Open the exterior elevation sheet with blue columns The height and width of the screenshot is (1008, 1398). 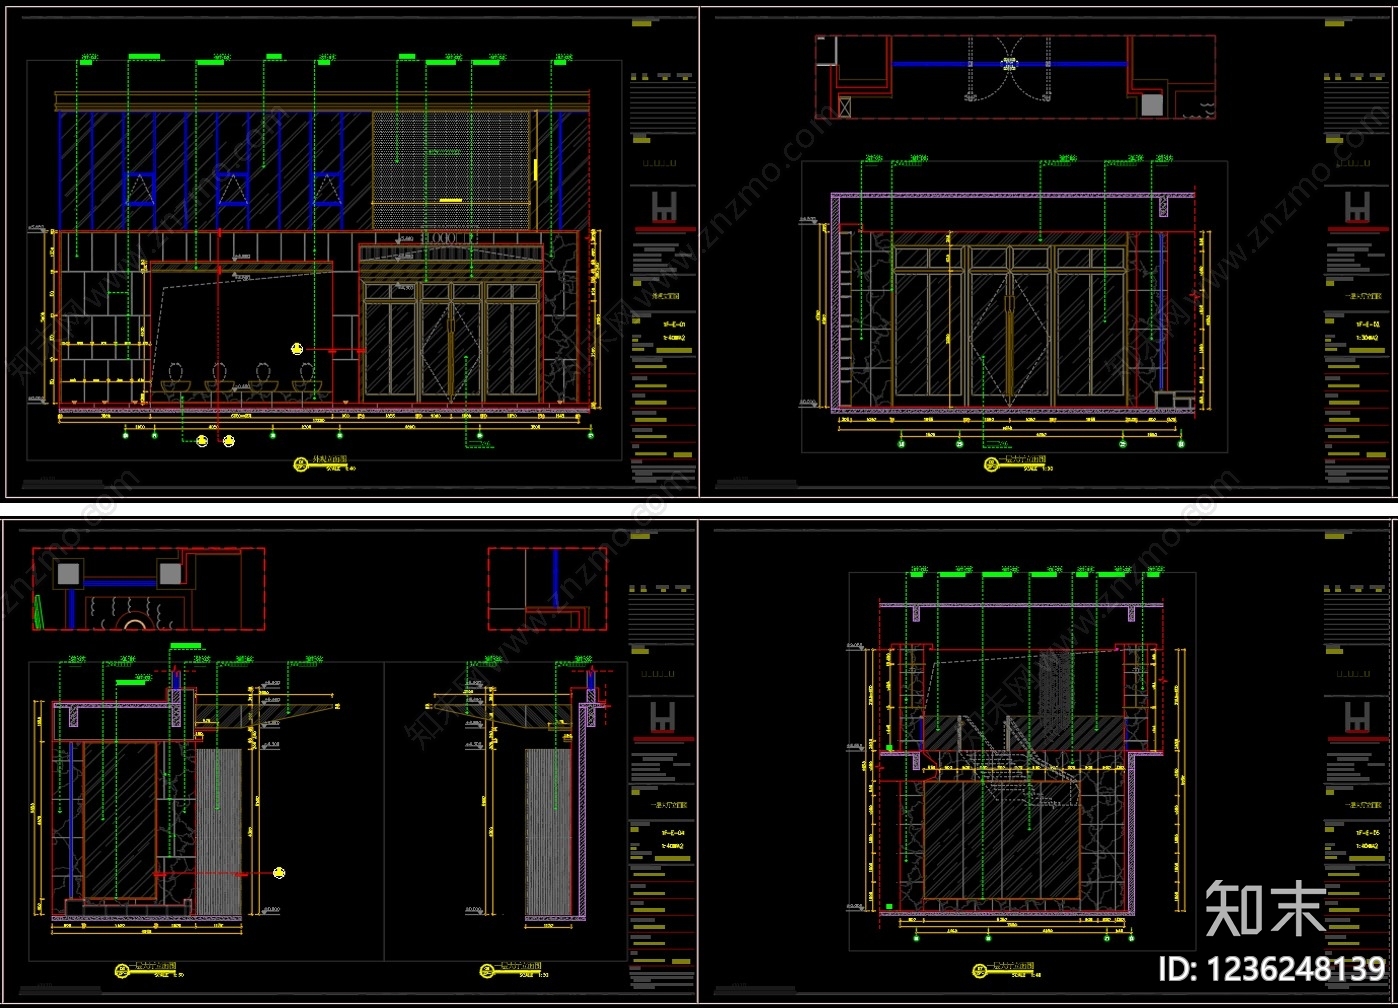pyautogui.click(x=350, y=251)
